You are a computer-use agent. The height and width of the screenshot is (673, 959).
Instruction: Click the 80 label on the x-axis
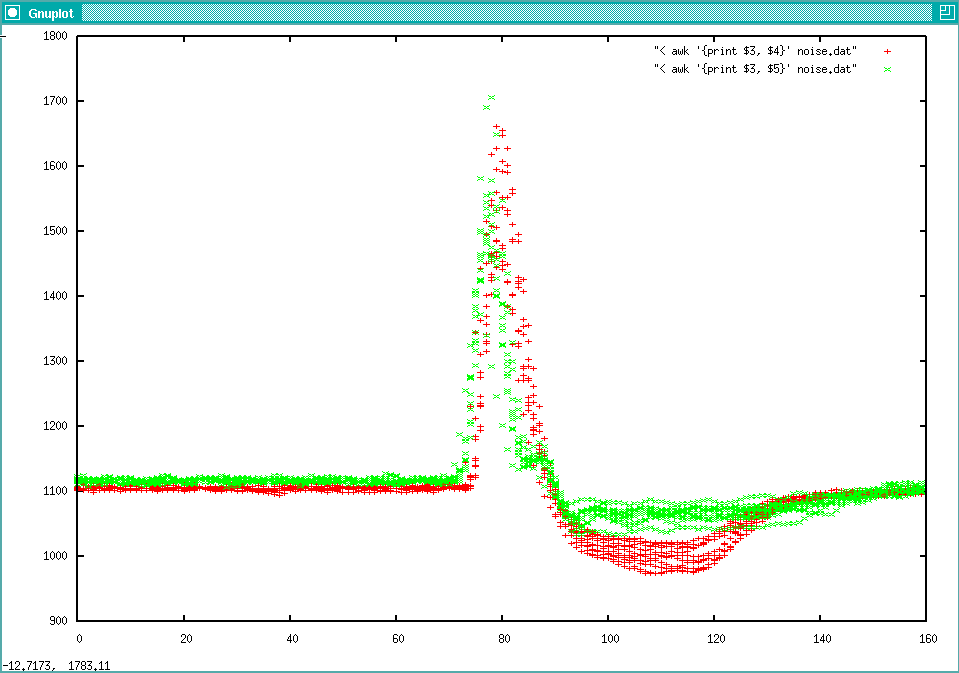[504, 639]
